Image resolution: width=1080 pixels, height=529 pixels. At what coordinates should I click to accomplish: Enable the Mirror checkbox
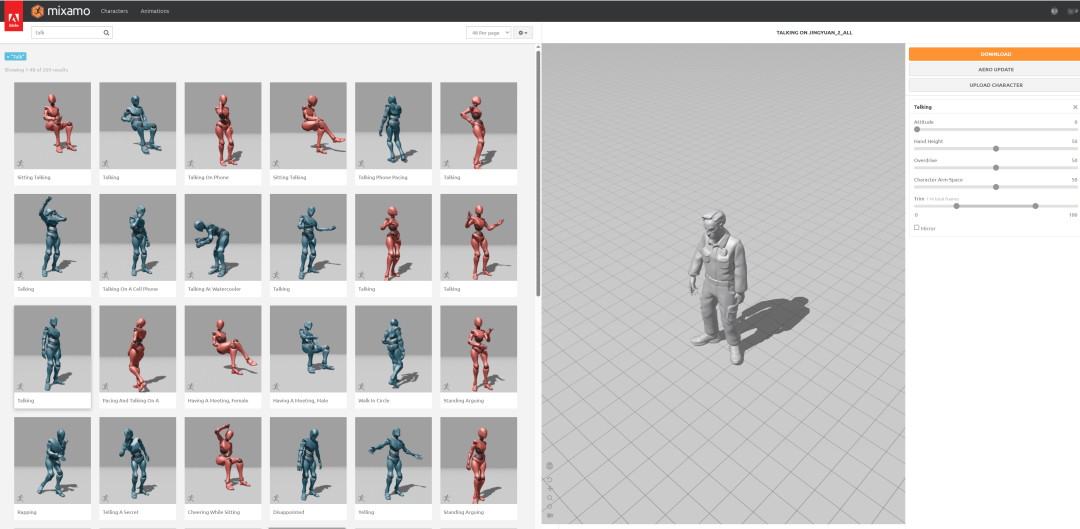tap(916, 228)
